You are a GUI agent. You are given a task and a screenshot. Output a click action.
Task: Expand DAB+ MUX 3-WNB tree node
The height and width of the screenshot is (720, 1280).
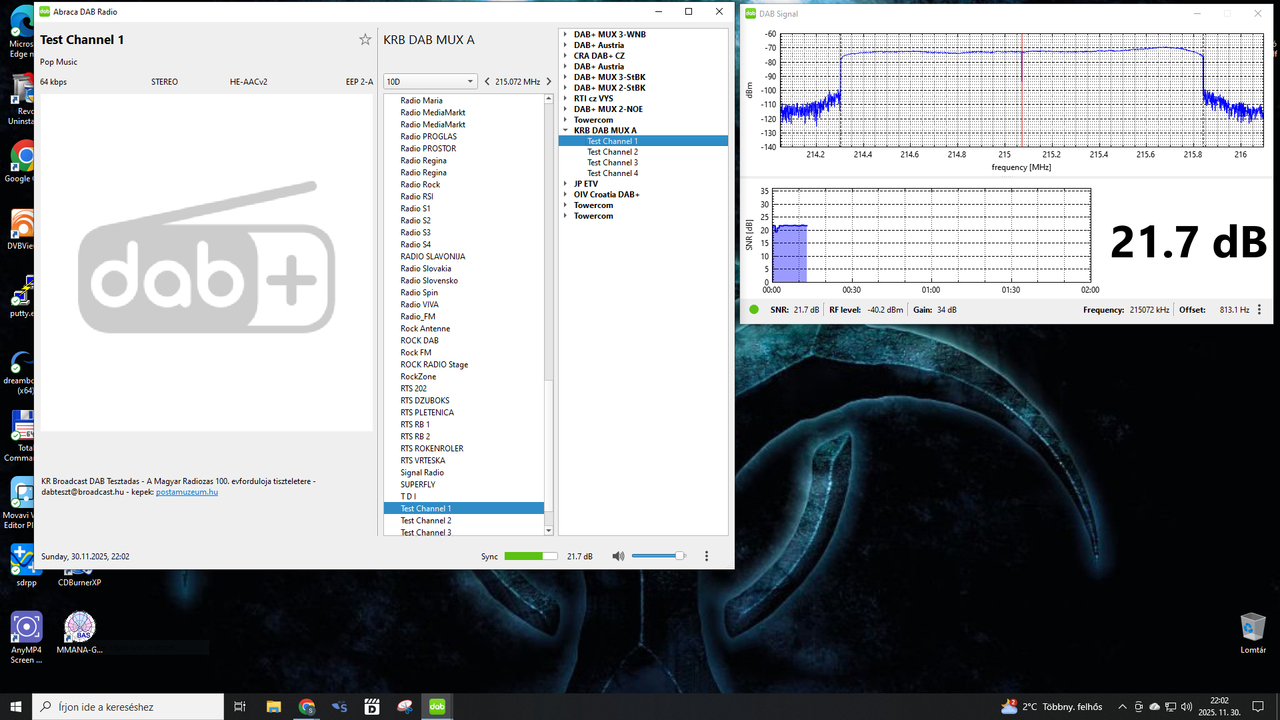point(566,34)
